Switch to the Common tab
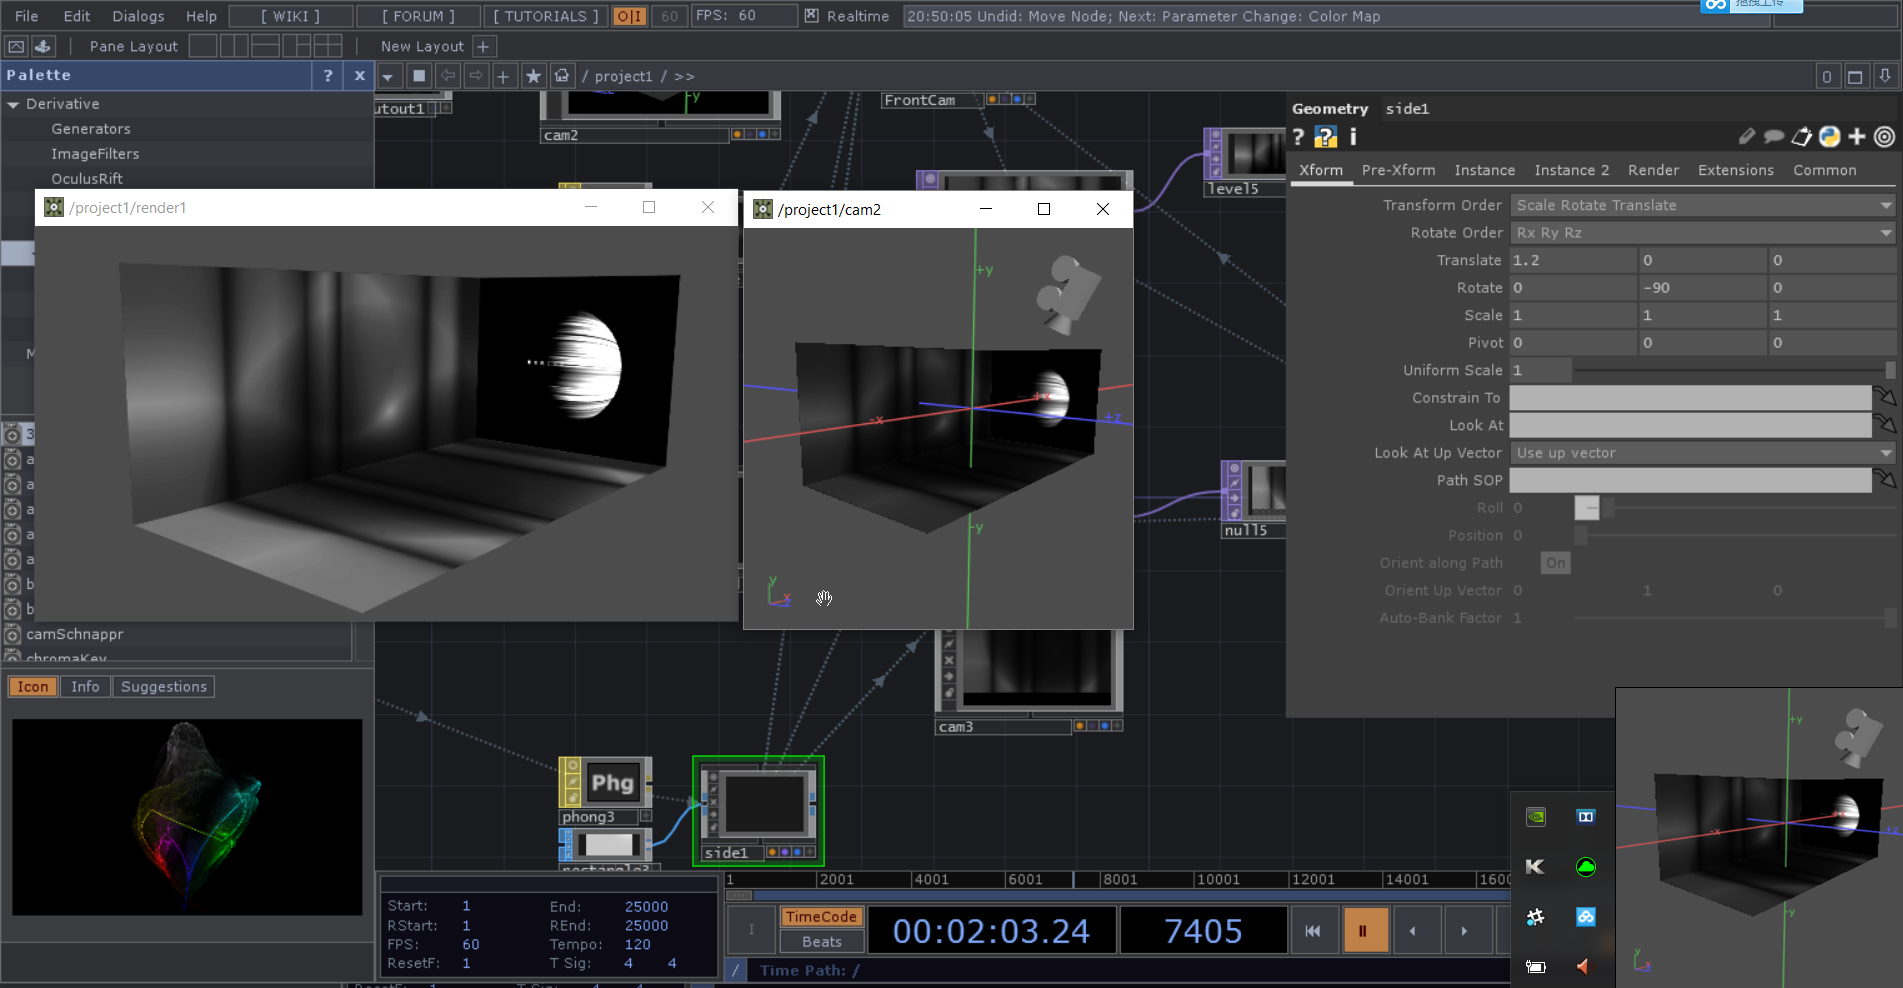 [1824, 170]
